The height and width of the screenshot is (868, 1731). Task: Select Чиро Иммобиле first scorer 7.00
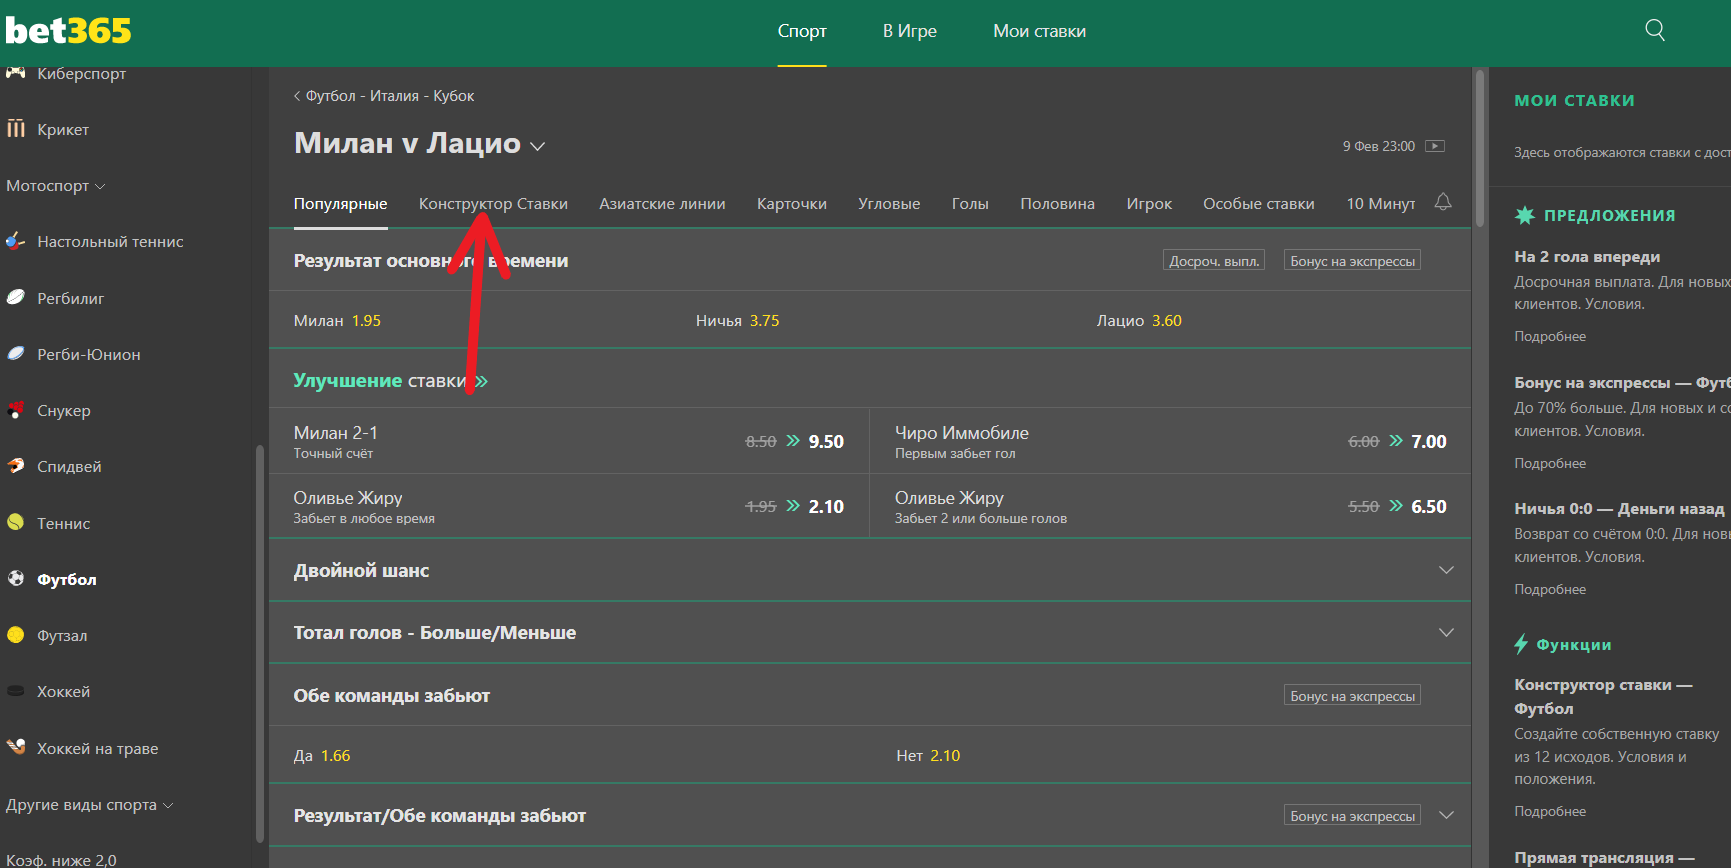tap(1170, 441)
